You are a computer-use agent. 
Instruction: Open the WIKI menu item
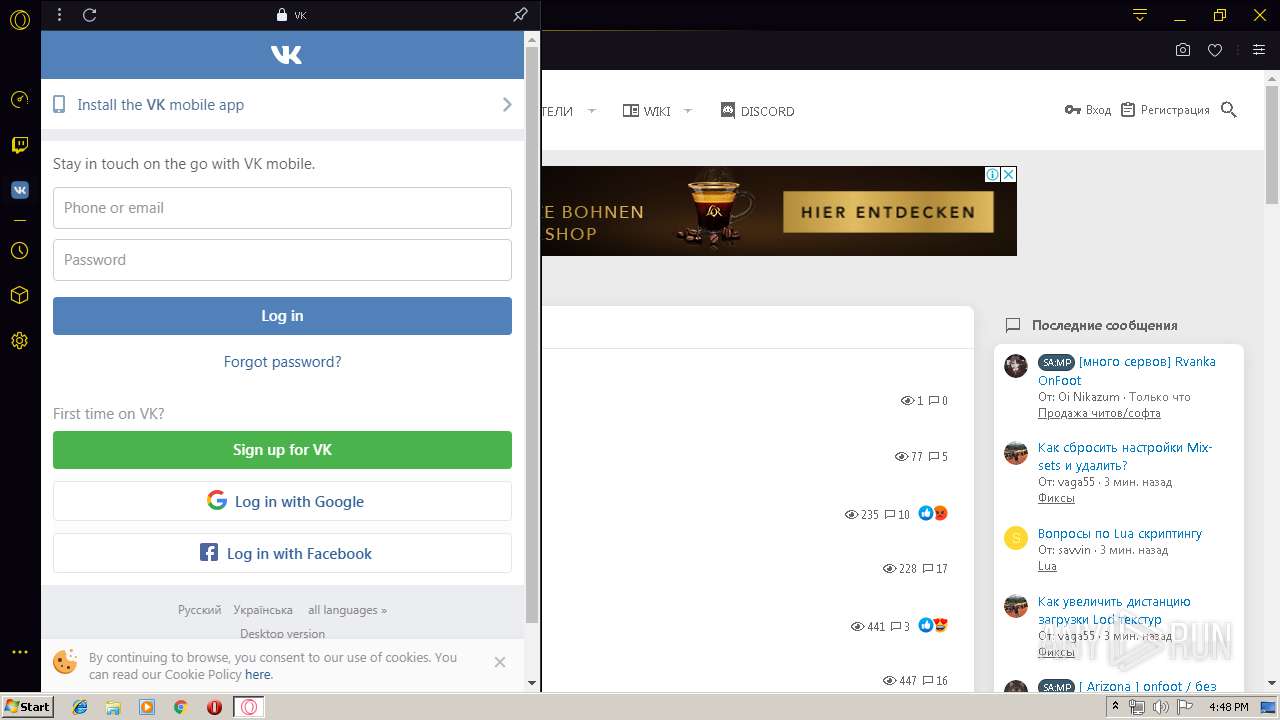coord(647,111)
